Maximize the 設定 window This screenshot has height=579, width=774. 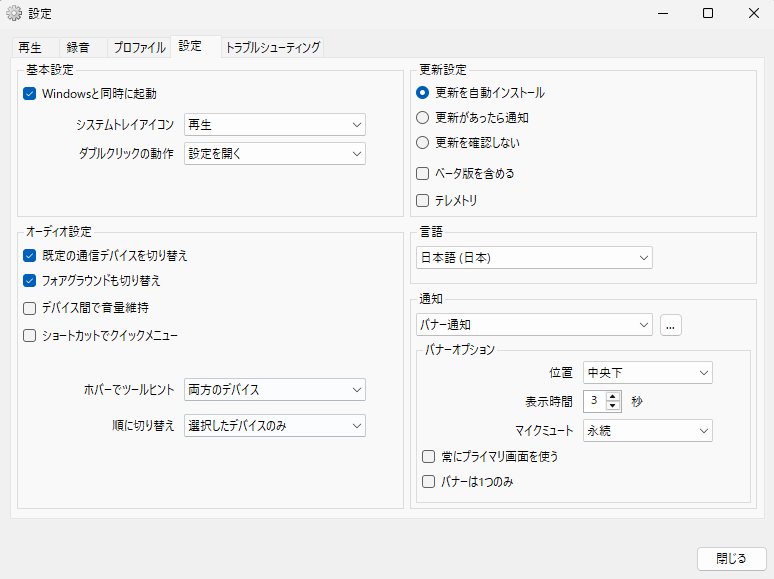(708, 13)
